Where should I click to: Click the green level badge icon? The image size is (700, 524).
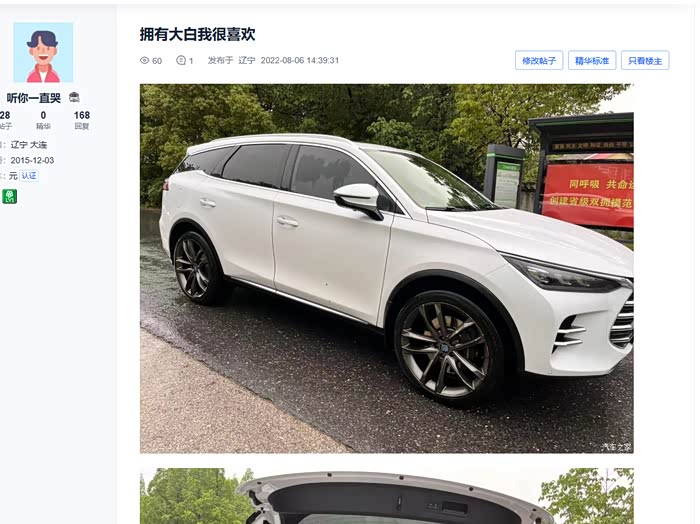point(9,196)
